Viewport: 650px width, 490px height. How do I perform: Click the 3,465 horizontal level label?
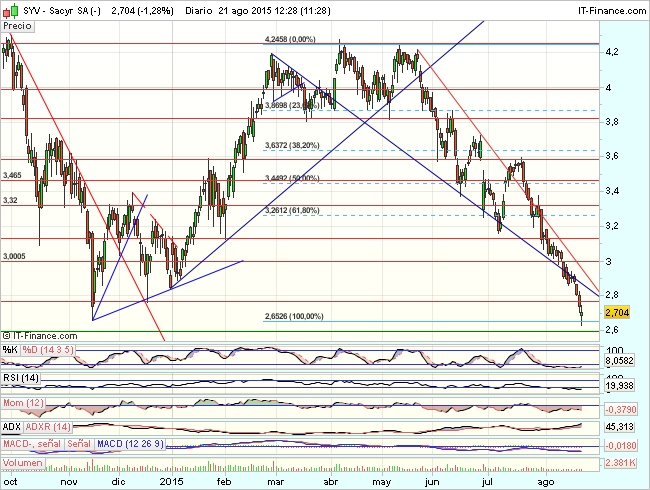[13, 175]
